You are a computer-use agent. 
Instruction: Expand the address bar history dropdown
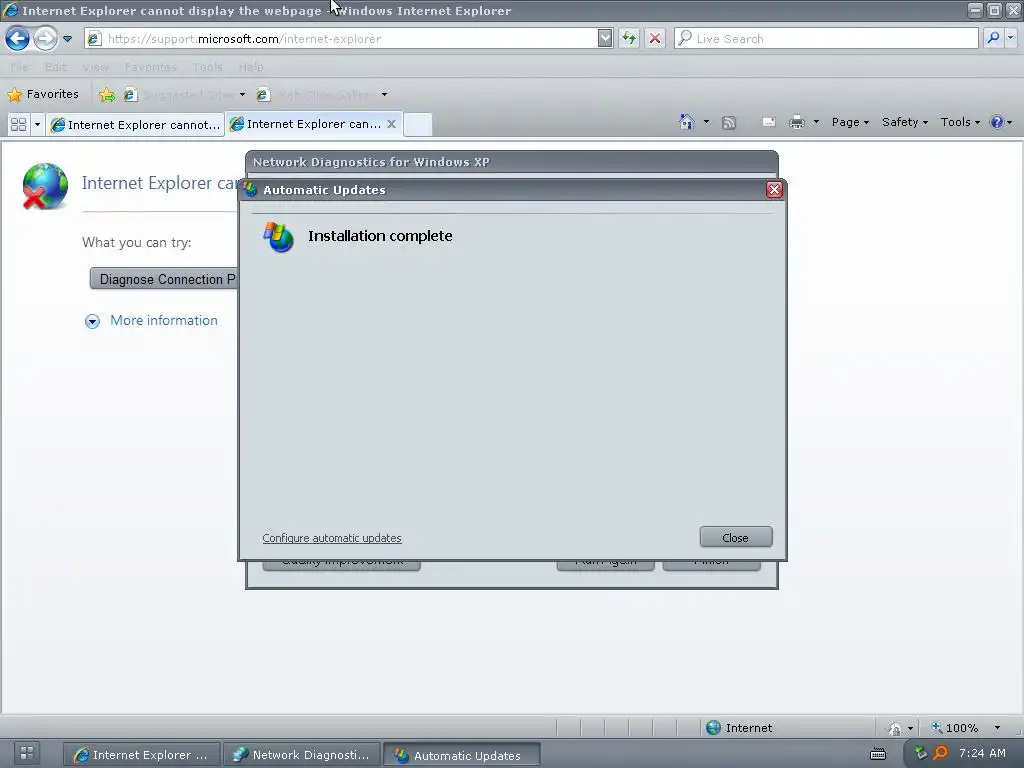click(605, 39)
